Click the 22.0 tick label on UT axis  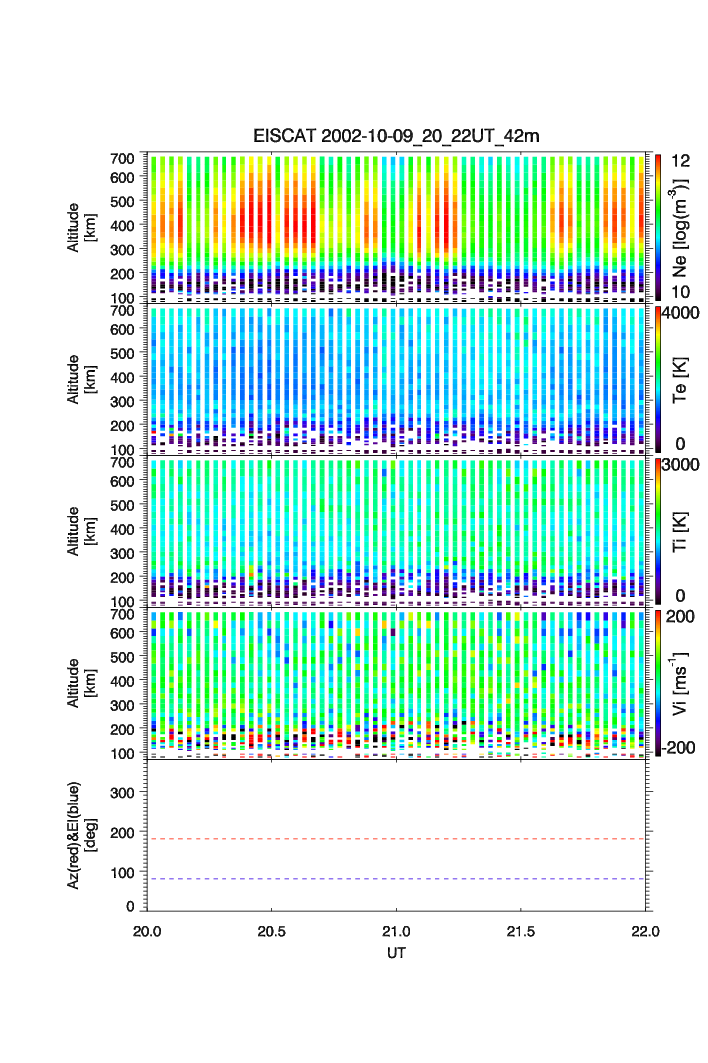point(646,931)
